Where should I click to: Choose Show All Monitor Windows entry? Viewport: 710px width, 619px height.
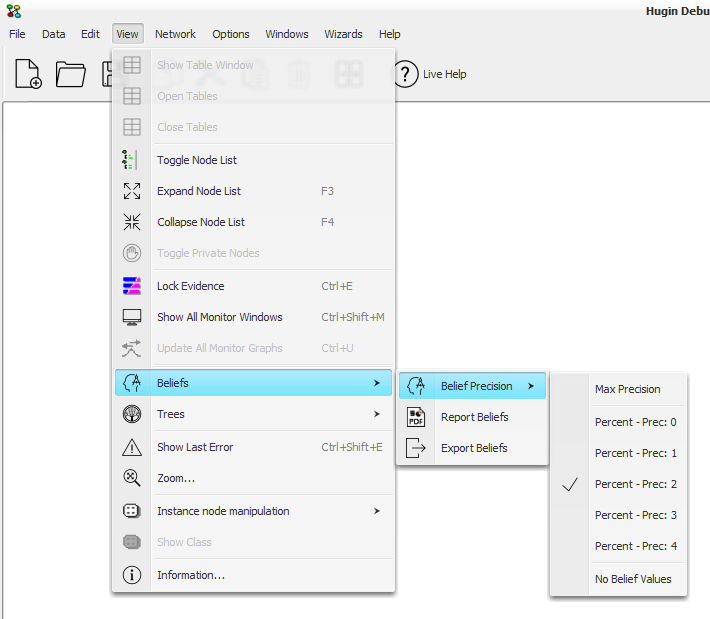pos(254,317)
